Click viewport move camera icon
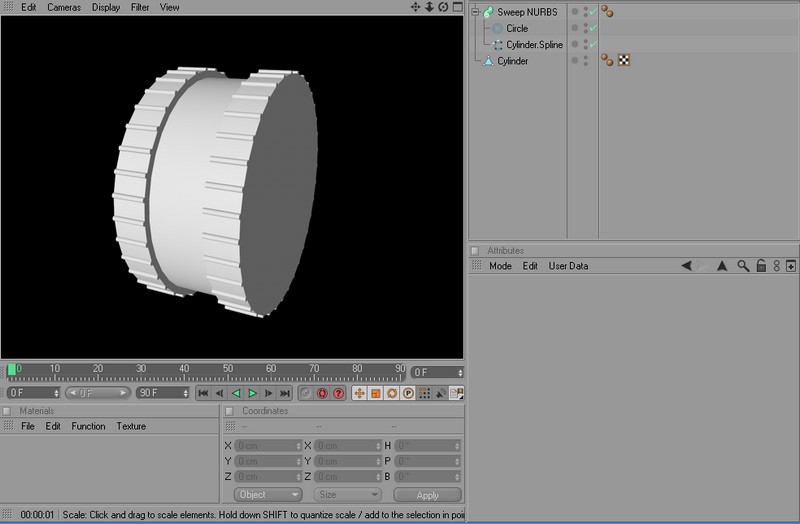Image resolution: width=800 pixels, height=524 pixels. [415, 7]
